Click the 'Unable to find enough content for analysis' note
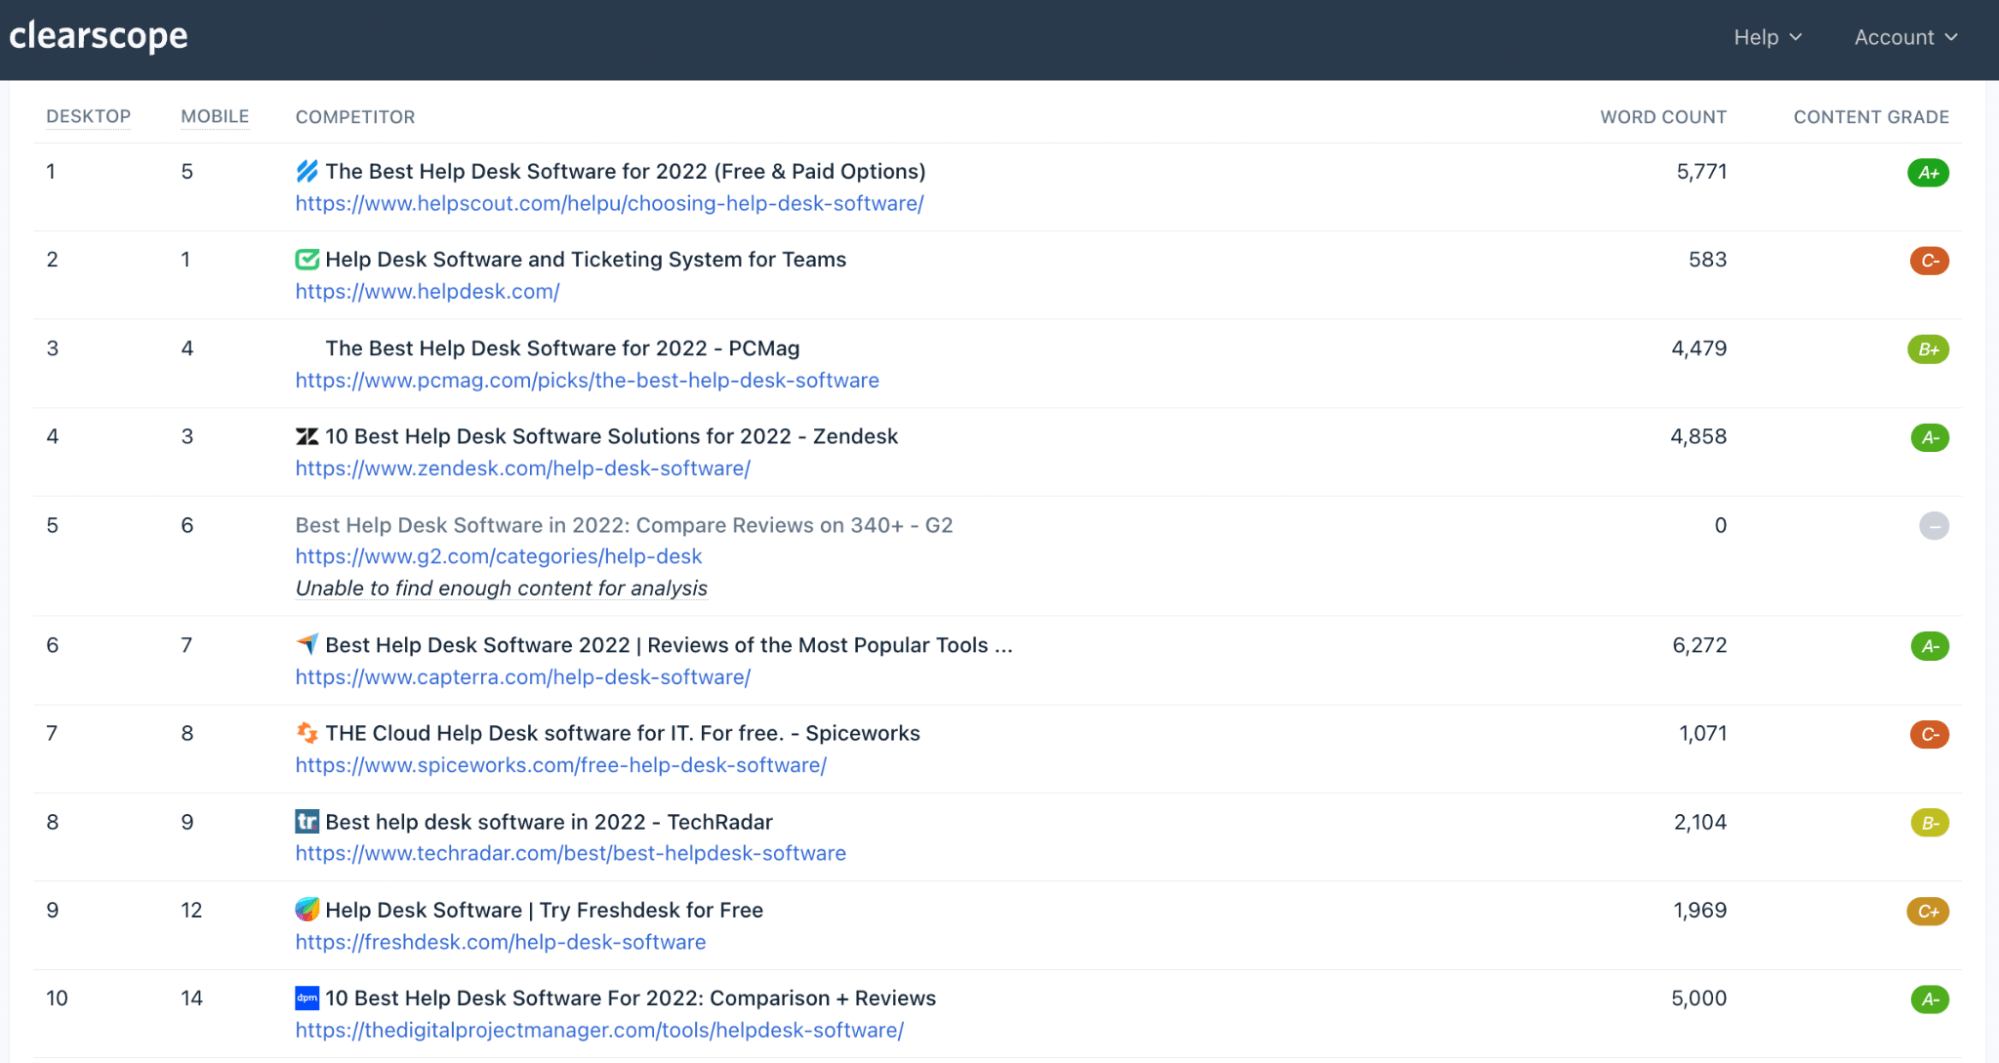 pos(501,588)
